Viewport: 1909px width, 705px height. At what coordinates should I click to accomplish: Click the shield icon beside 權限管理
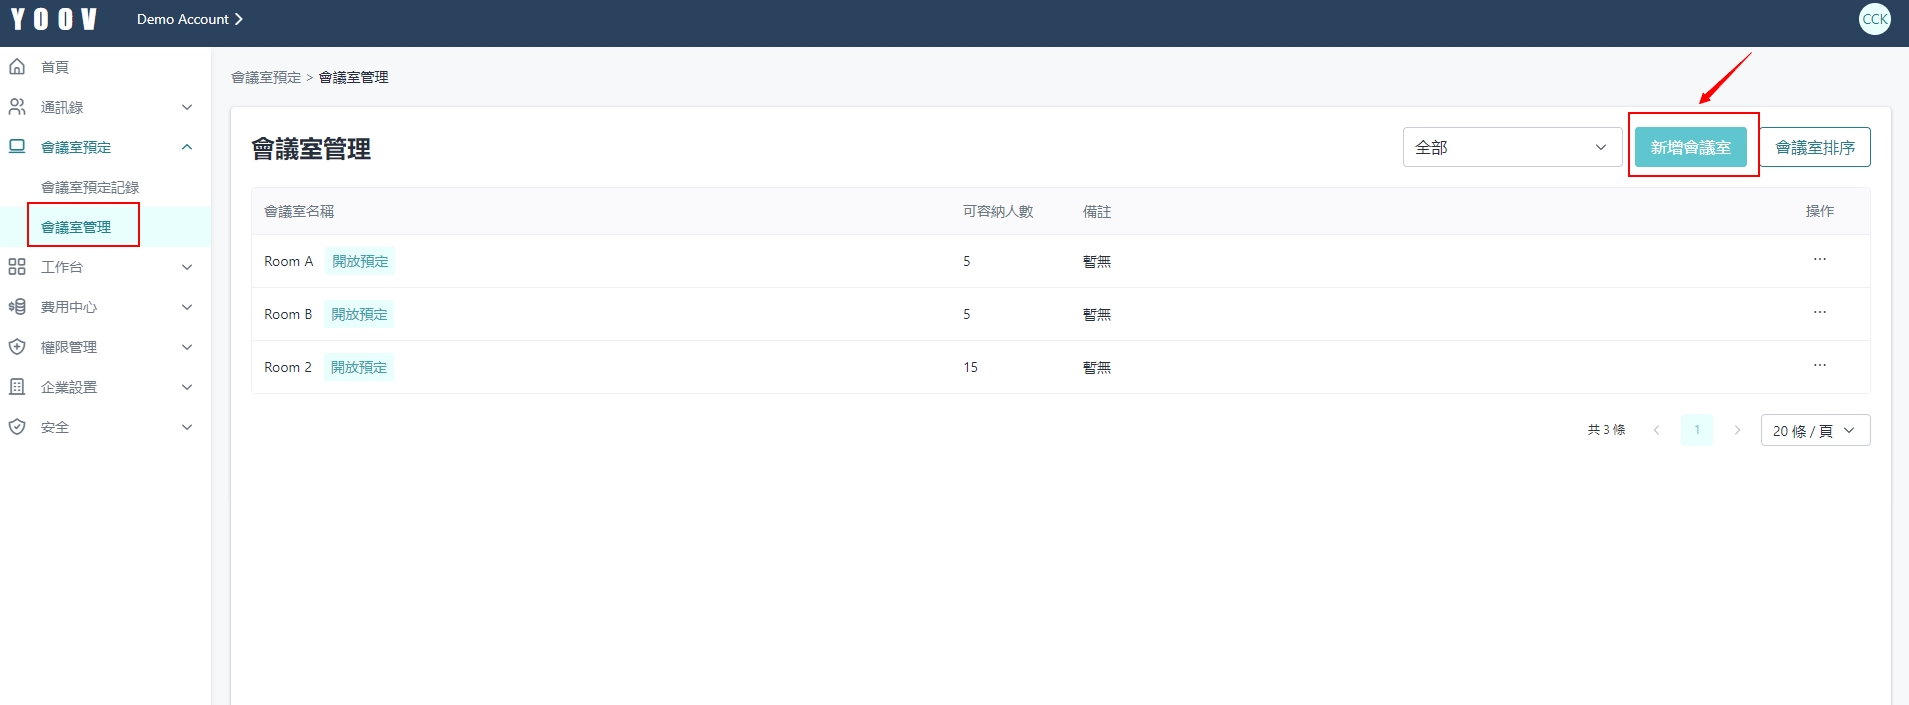[17, 347]
